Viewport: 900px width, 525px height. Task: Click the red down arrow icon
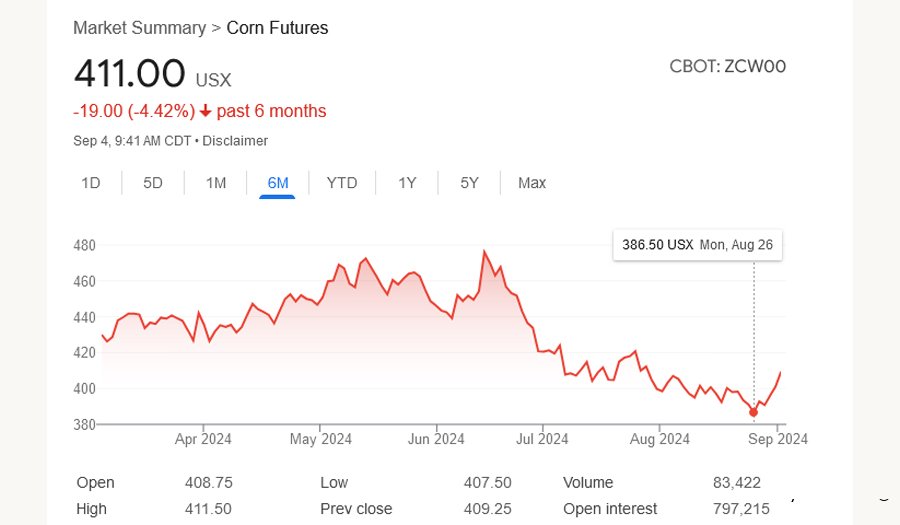(x=205, y=111)
